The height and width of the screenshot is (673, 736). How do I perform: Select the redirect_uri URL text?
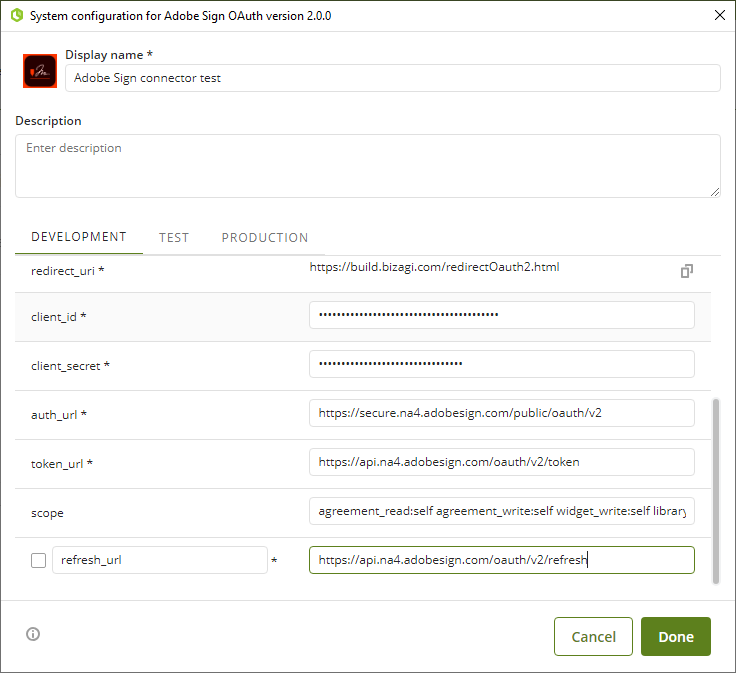(434, 267)
